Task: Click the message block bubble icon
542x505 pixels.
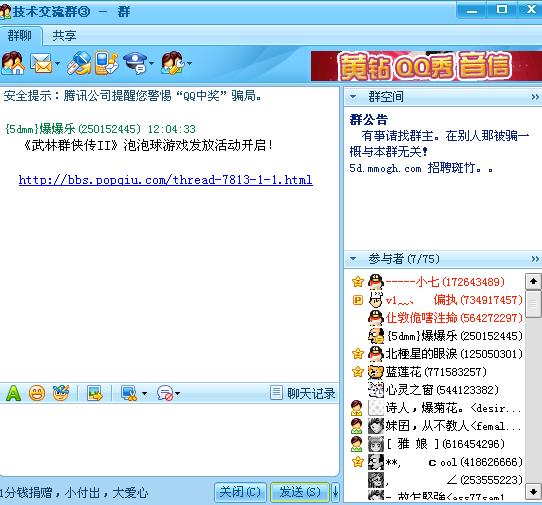Action: click(165, 393)
